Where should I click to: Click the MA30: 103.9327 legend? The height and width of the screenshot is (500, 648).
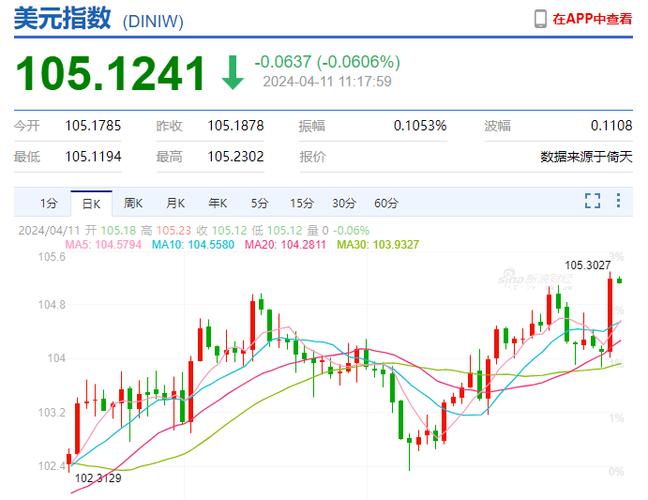[378, 245]
